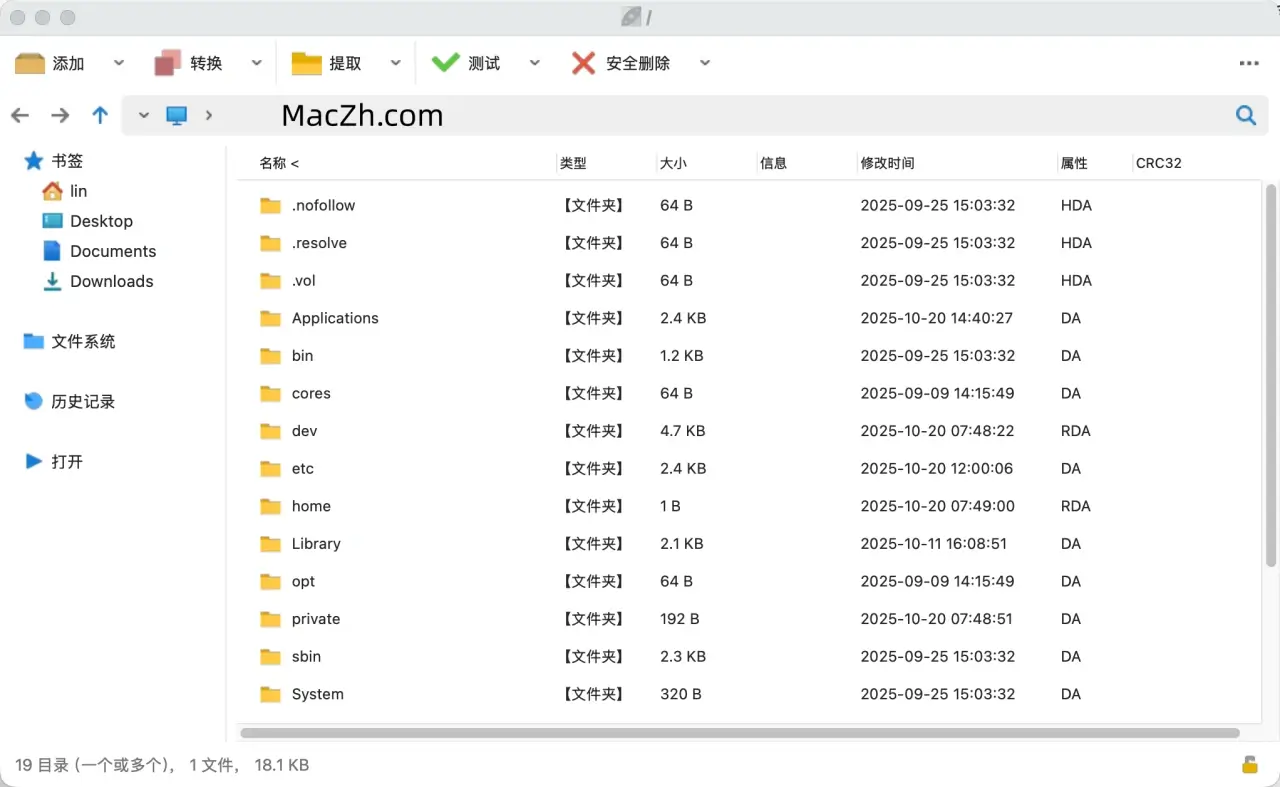Expand the address bar history chevron
Viewport: 1280px width, 787px height.
click(144, 115)
